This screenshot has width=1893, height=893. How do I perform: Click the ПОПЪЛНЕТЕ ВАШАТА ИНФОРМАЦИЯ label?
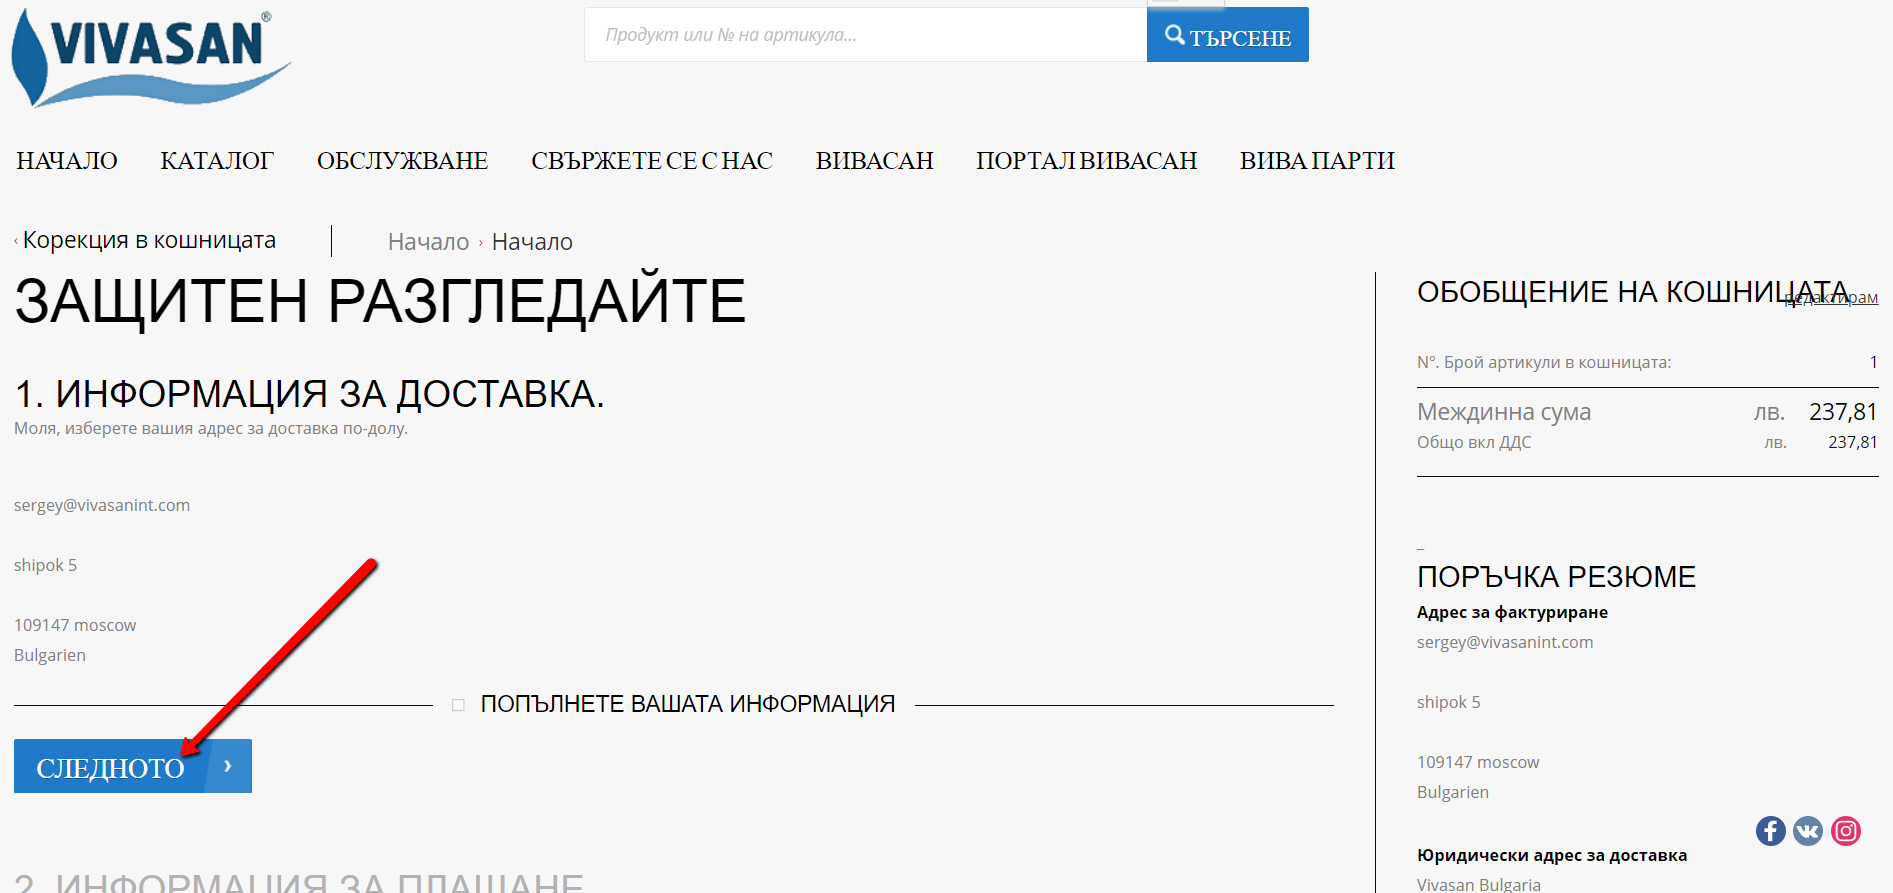pos(688,704)
